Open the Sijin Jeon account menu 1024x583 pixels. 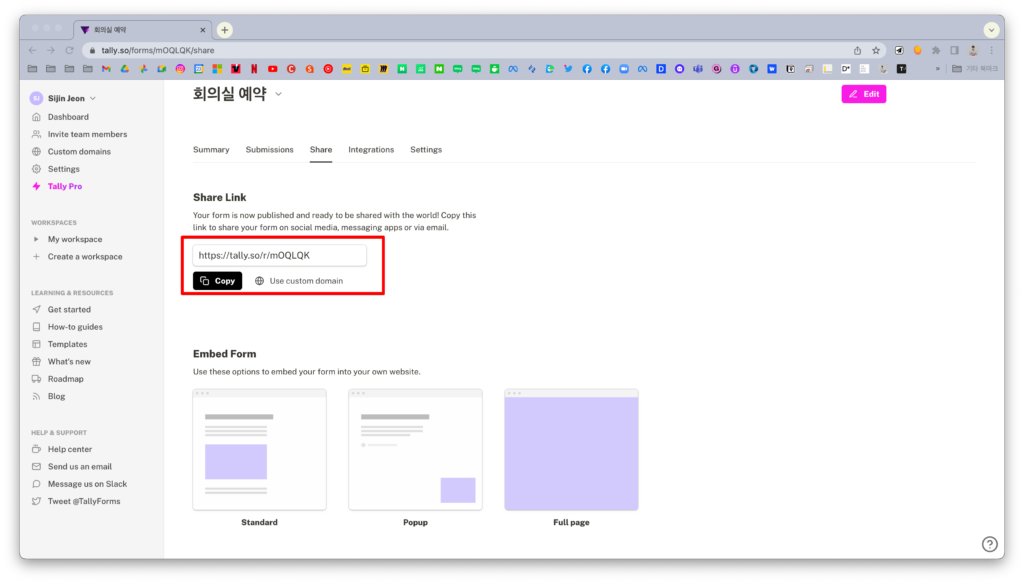click(x=63, y=97)
